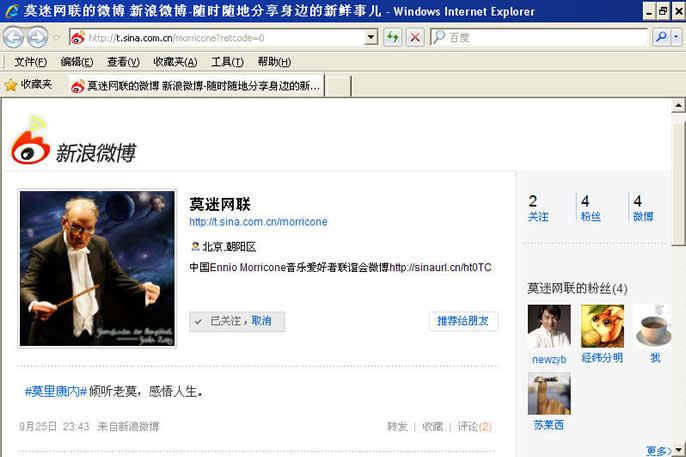Click the http://sinaurl.cn/ht0TC short link text
This screenshot has height=457, width=686.
440,267
